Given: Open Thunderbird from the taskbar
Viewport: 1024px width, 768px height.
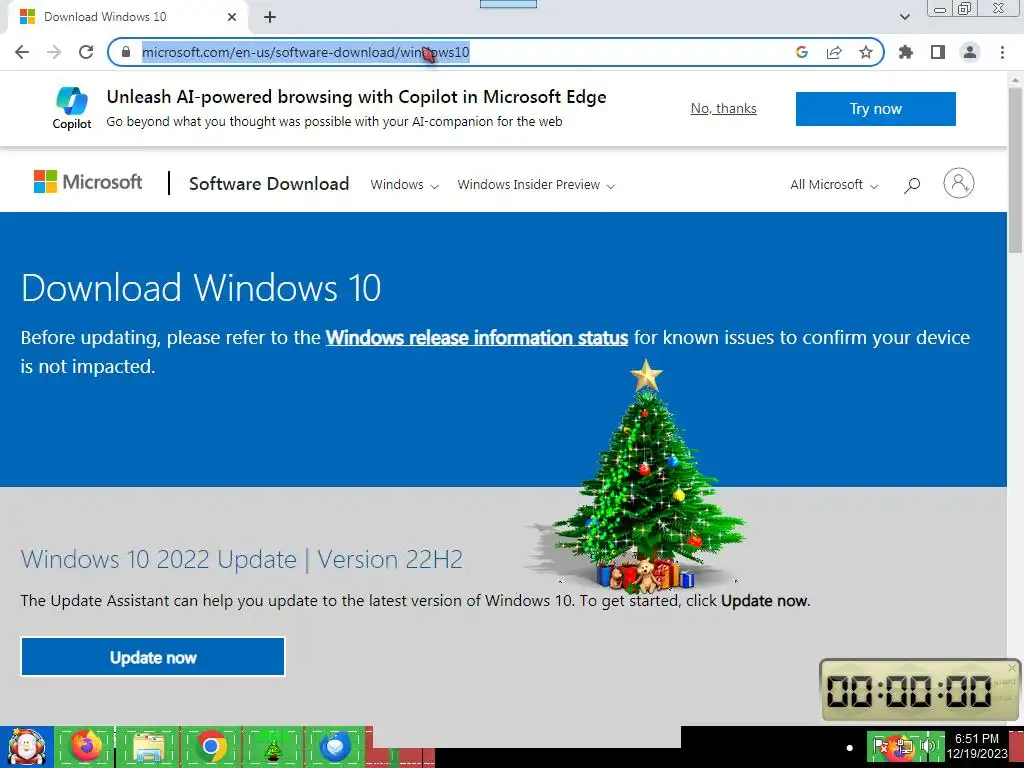Looking at the screenshot, I should 335,746.
